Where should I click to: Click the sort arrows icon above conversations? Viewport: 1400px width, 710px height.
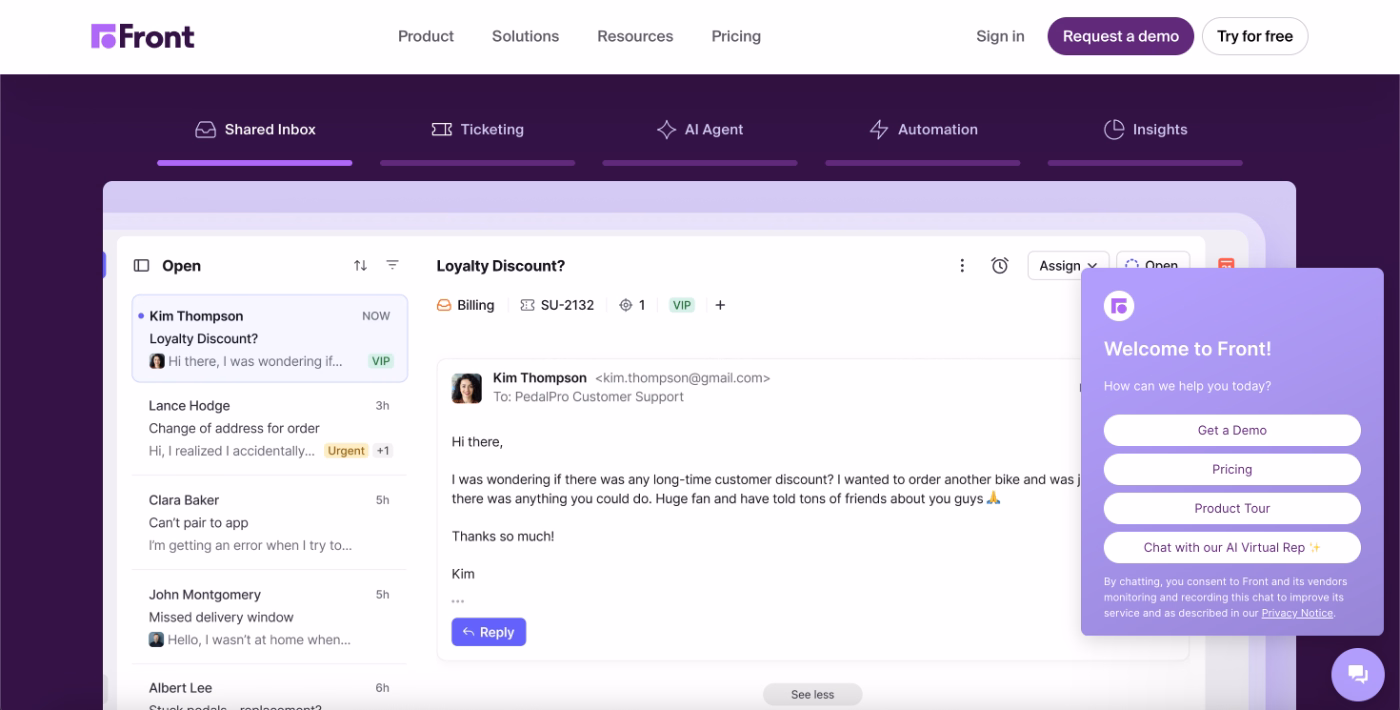[x=359, y=264]
